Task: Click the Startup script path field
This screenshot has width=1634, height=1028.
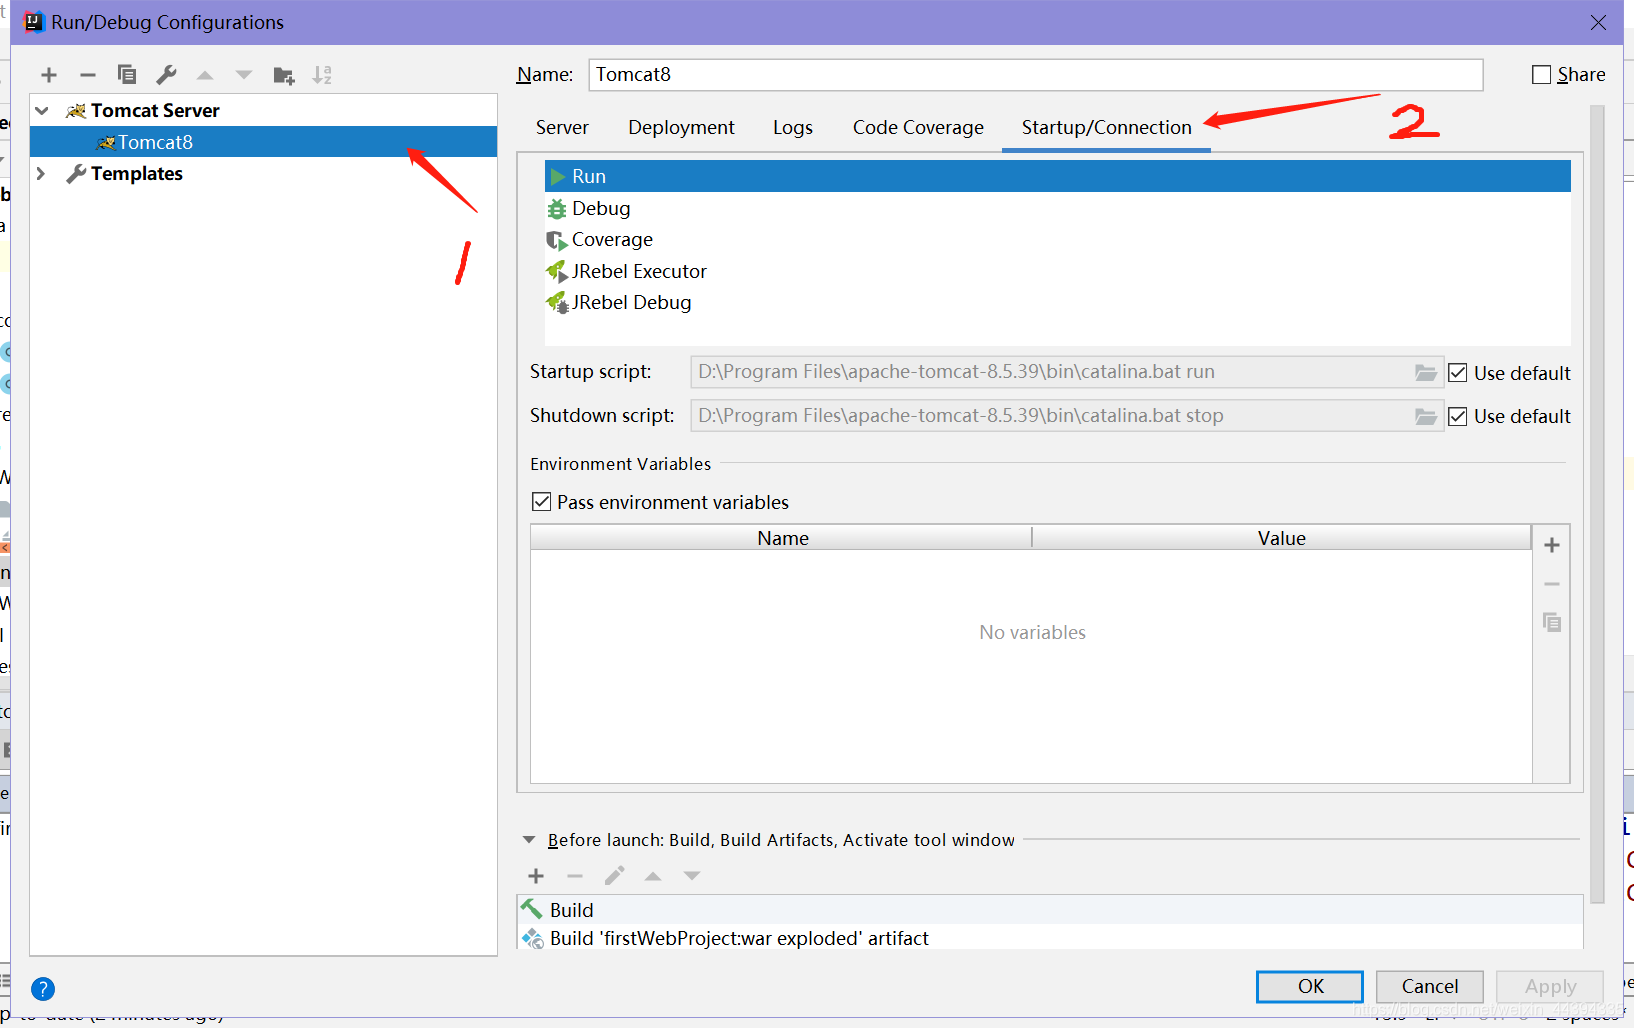Action: click(x=1052, y=372)
